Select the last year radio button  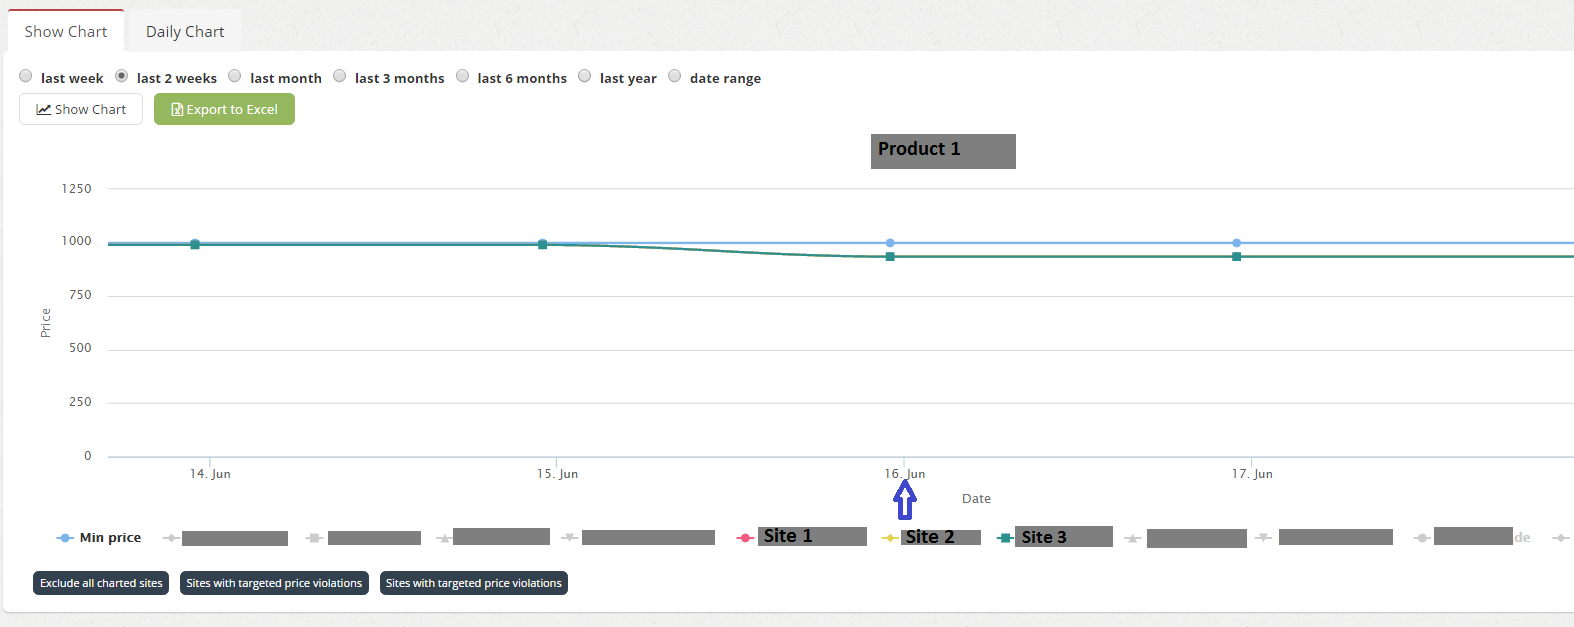(x=585, y=76)
